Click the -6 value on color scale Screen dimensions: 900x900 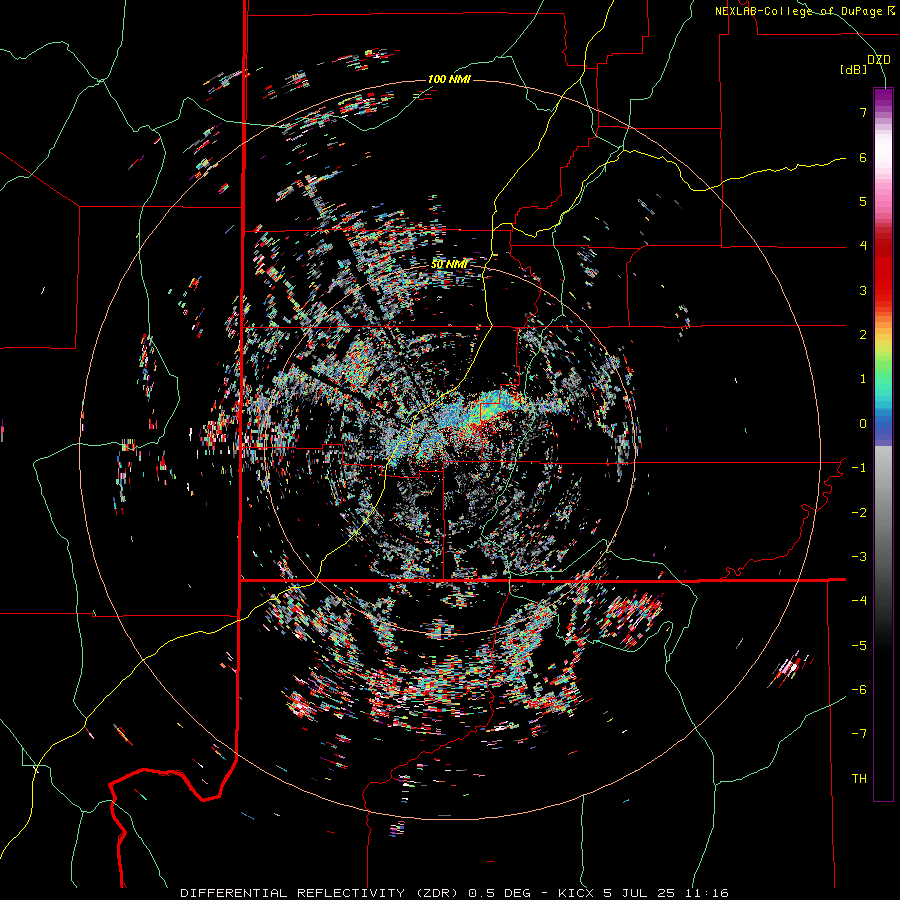pyautogui.click(x=859, y=690)
